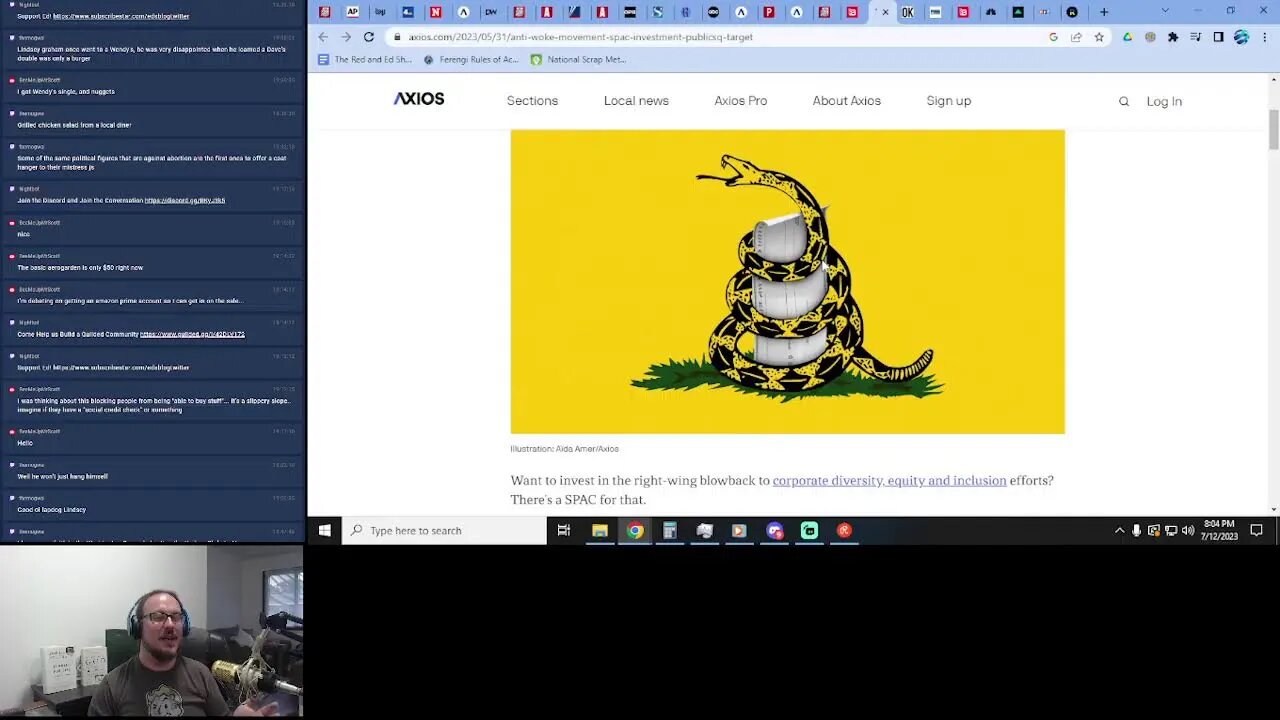Open Axios Pro in the navigation
Image resolution: width=1280 pixels, height=720 pixels.
click(x=741, y=101)
